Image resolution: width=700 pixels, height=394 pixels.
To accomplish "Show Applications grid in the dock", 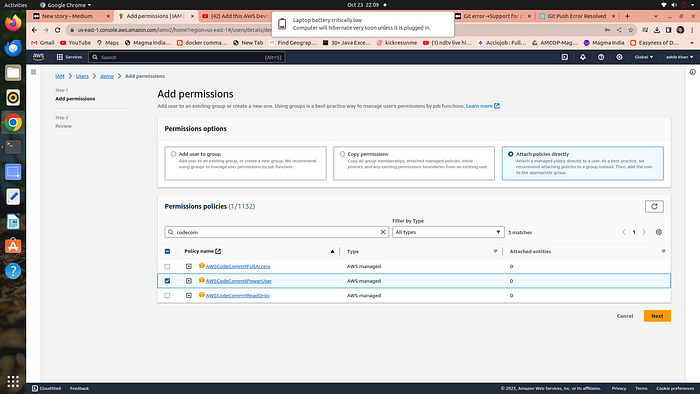I will tap(13, 382).
